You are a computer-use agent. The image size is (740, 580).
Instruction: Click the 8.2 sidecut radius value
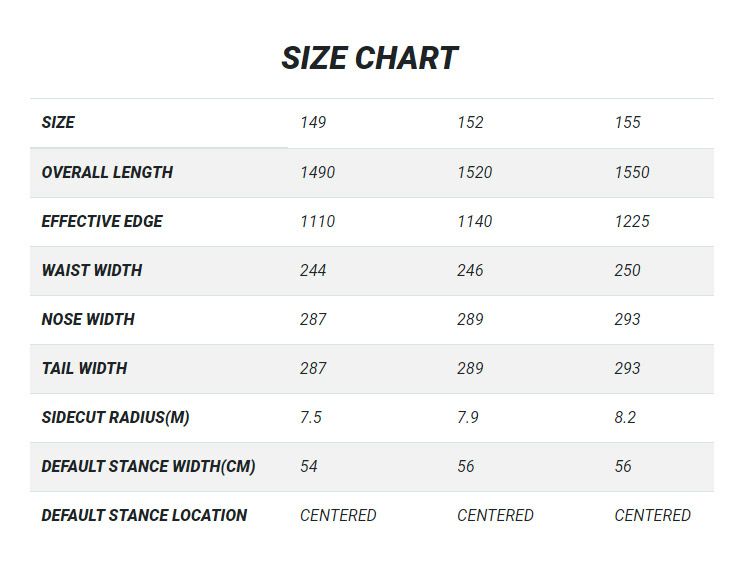625,418
